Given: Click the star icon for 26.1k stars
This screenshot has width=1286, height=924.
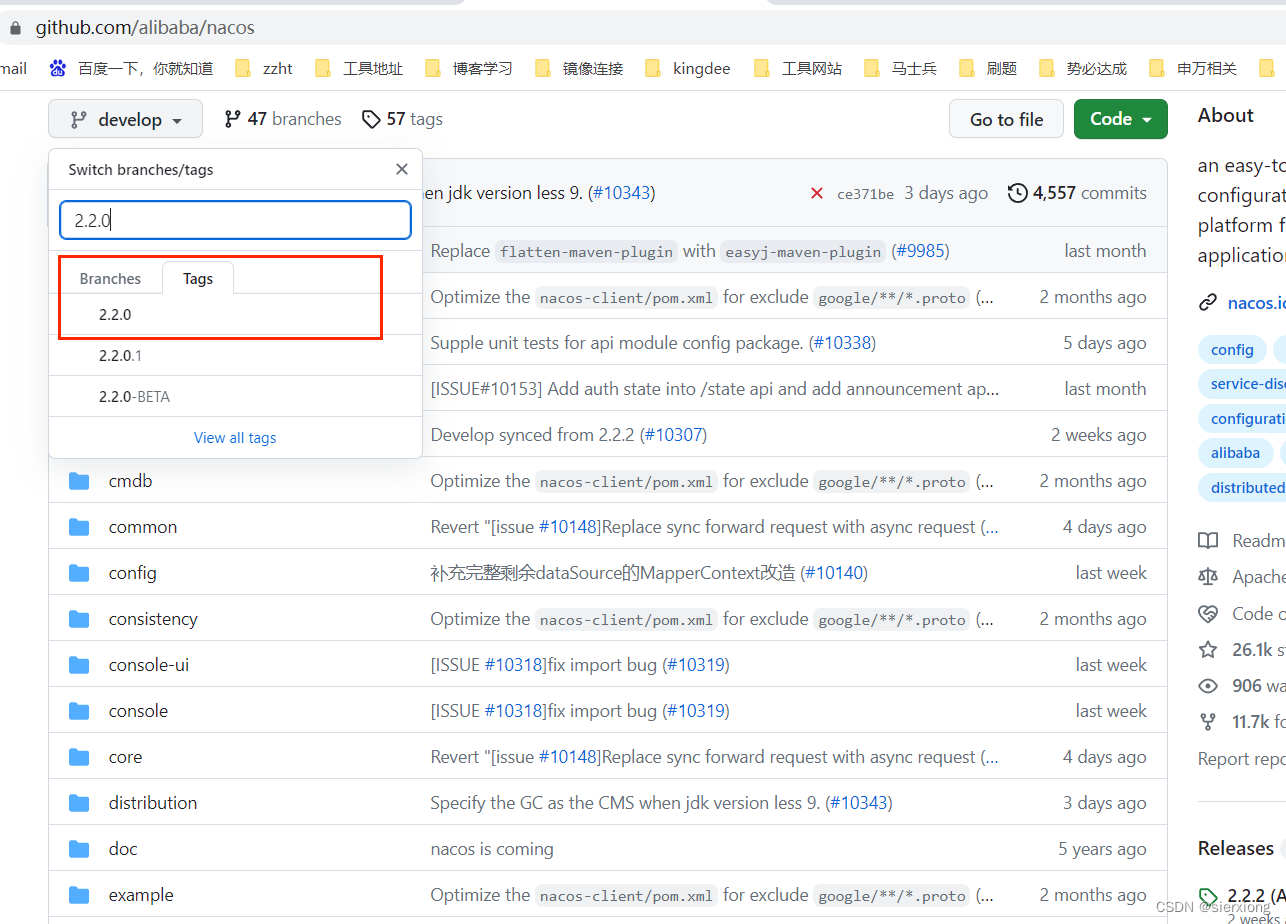Looking at the screenshot, I should coord(1208,650).
